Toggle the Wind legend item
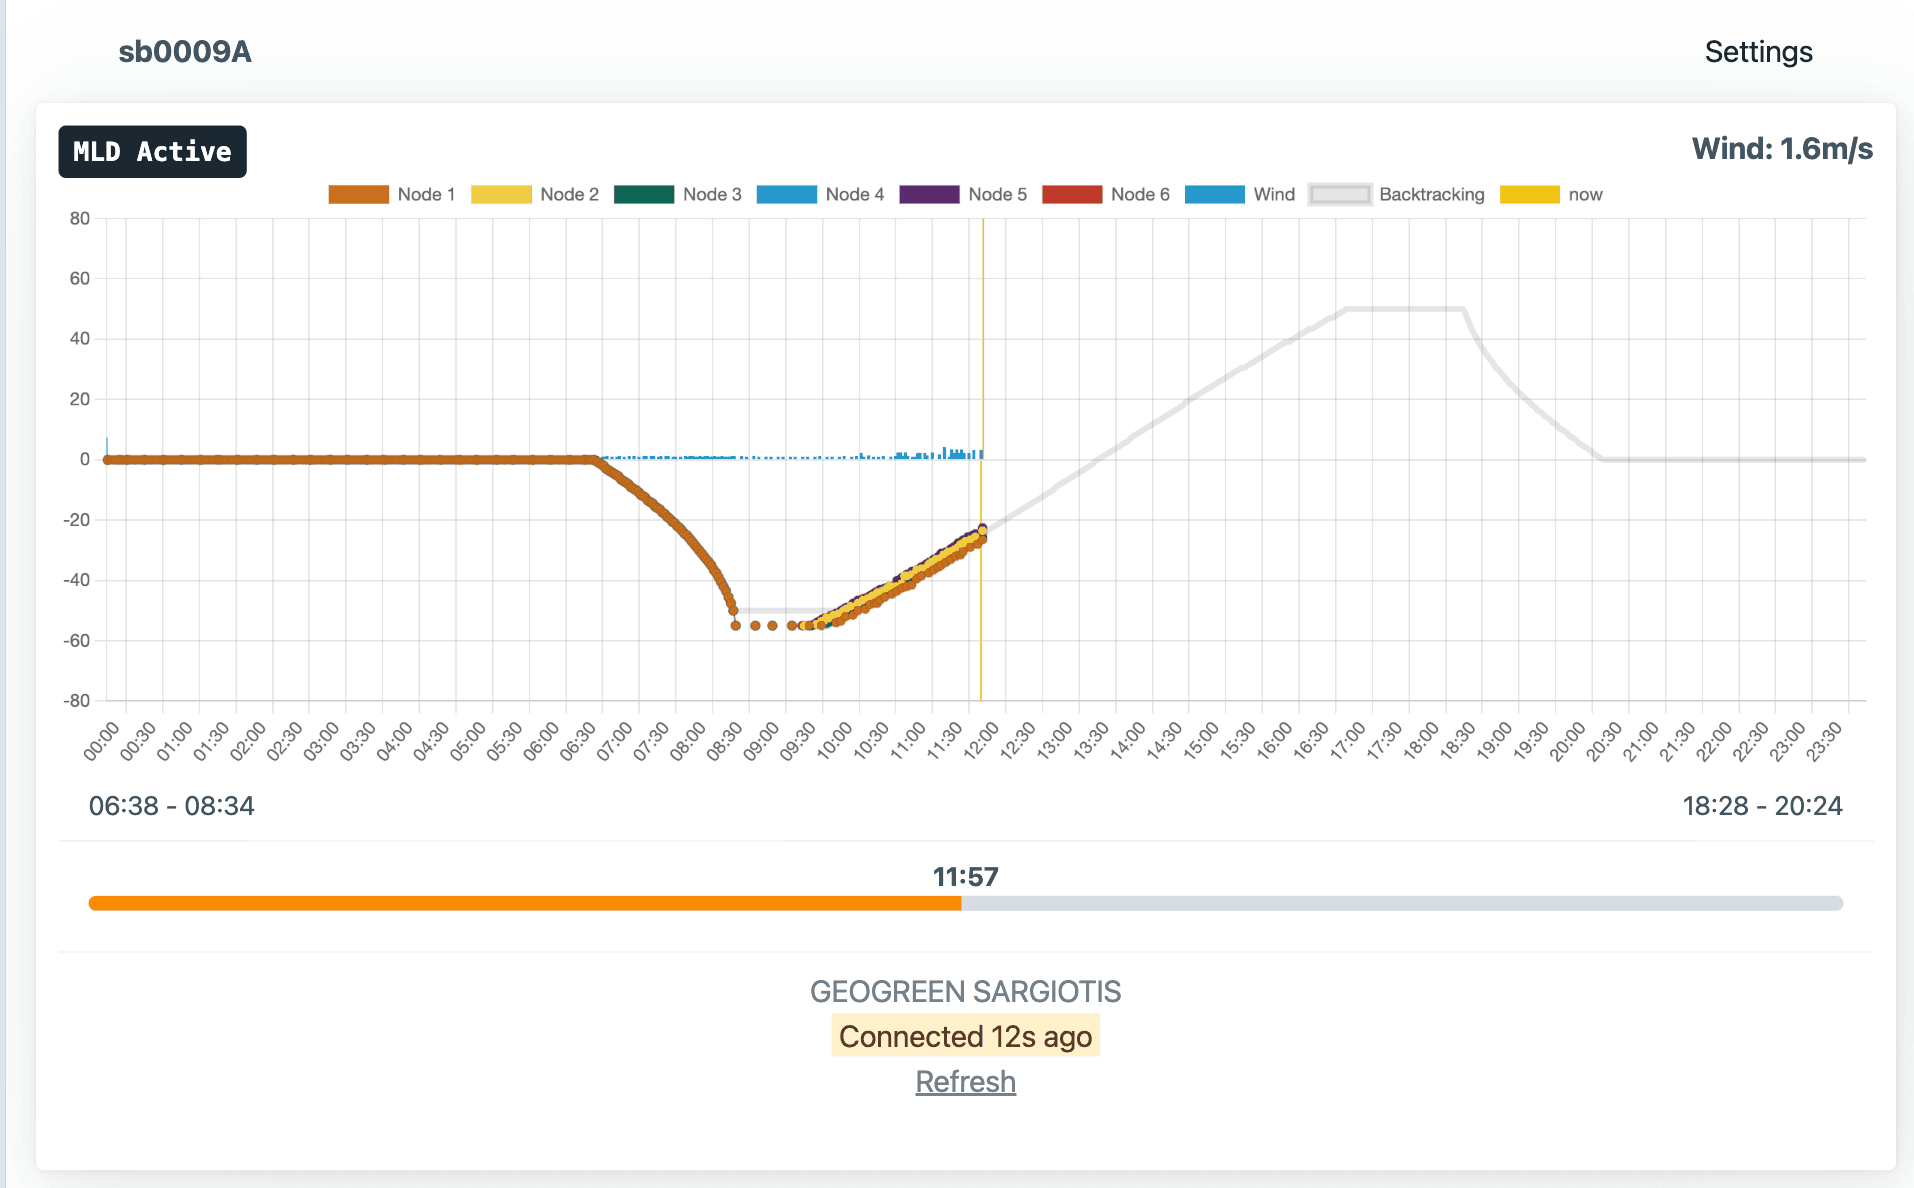The width and height of the screenshot is (1914, 1188). [1239, 194]
